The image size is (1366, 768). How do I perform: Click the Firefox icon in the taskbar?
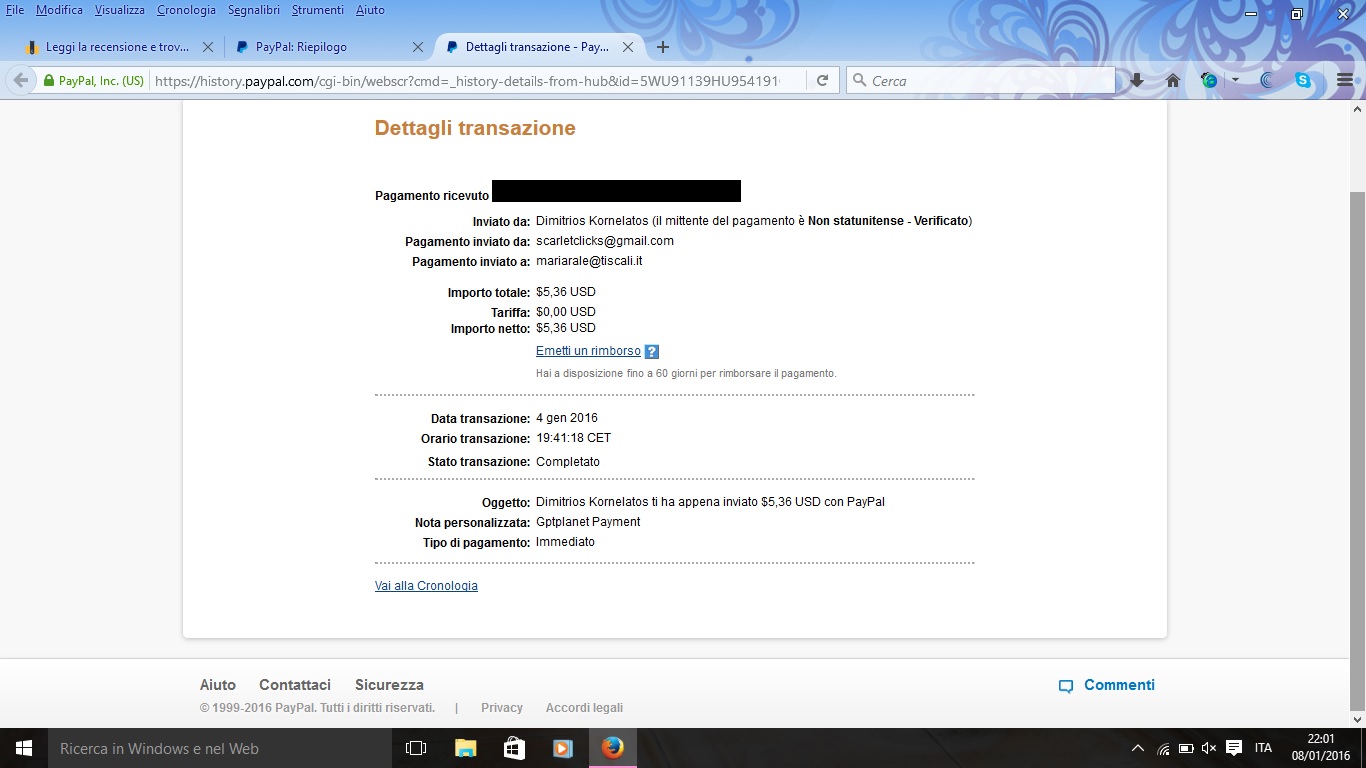coord(612,748)
